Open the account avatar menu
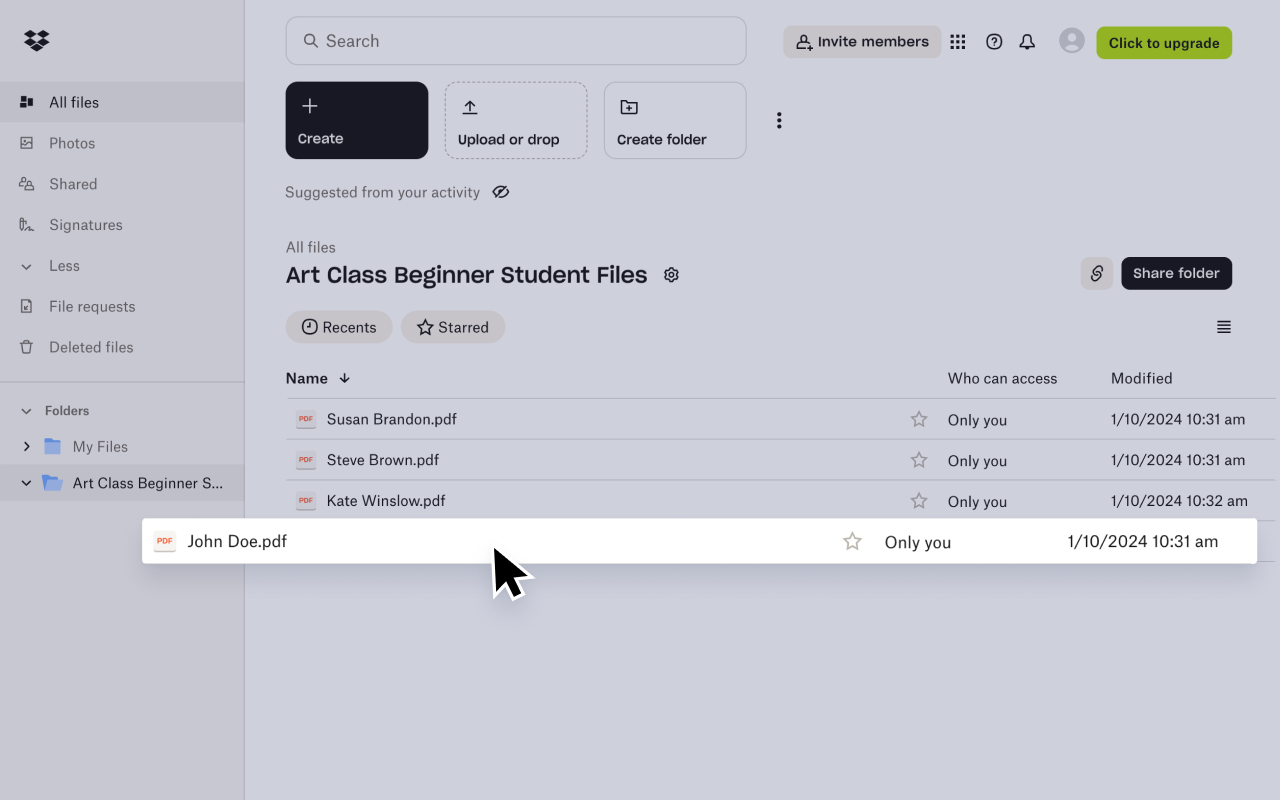Screen dimensions: 1280x800 [1072, 41]
